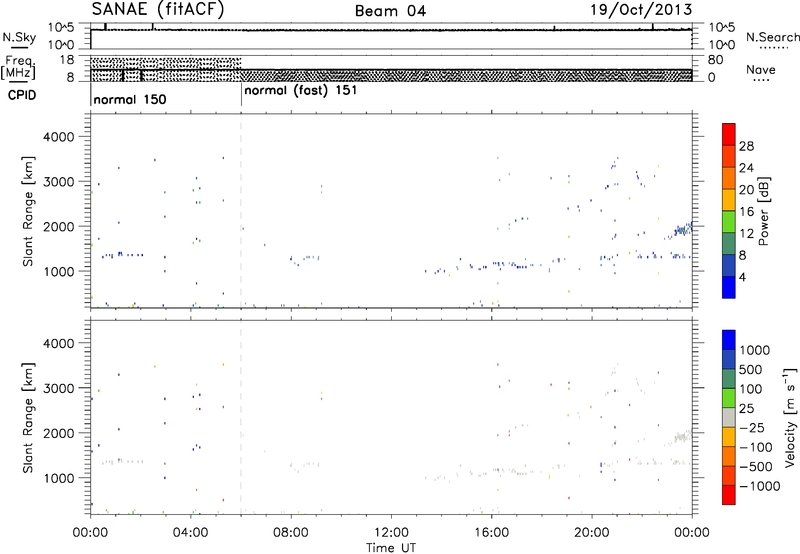Select the Beam 04 heading
Screen dimensions: 800x554
point(390,11)
